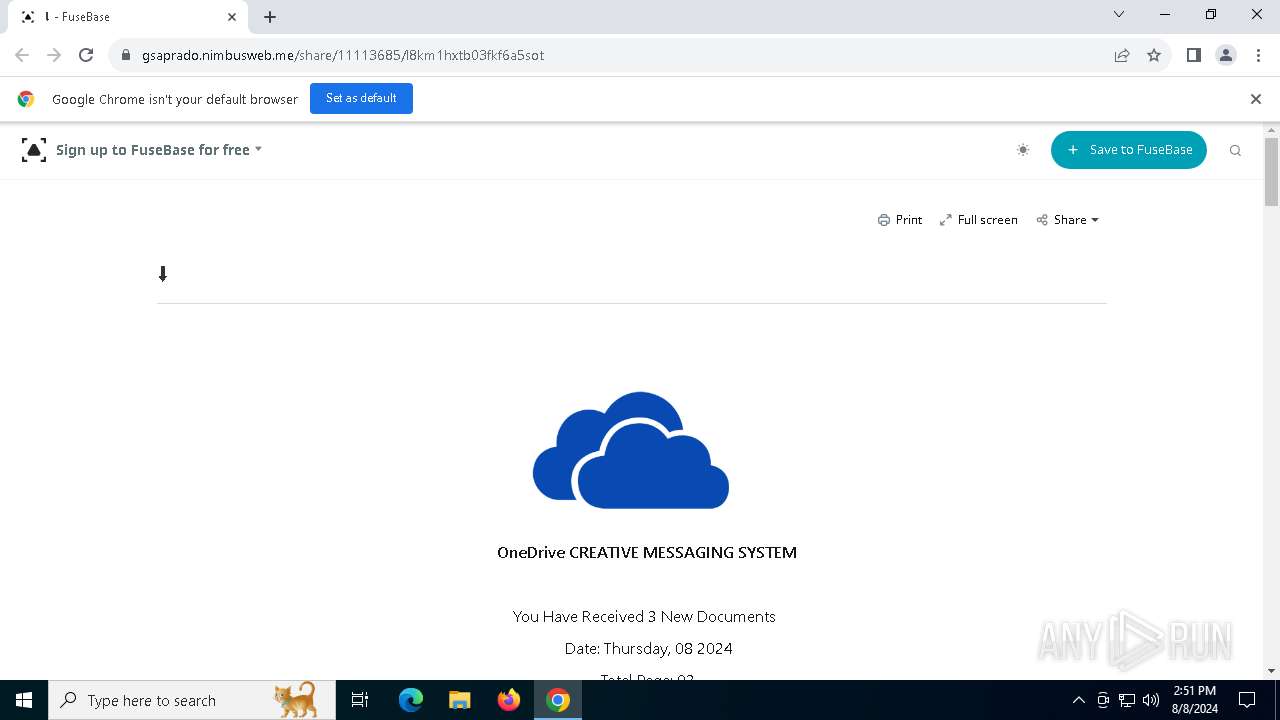
Task: Click the lock icon in address bar
Action: (x=126, y=55)
